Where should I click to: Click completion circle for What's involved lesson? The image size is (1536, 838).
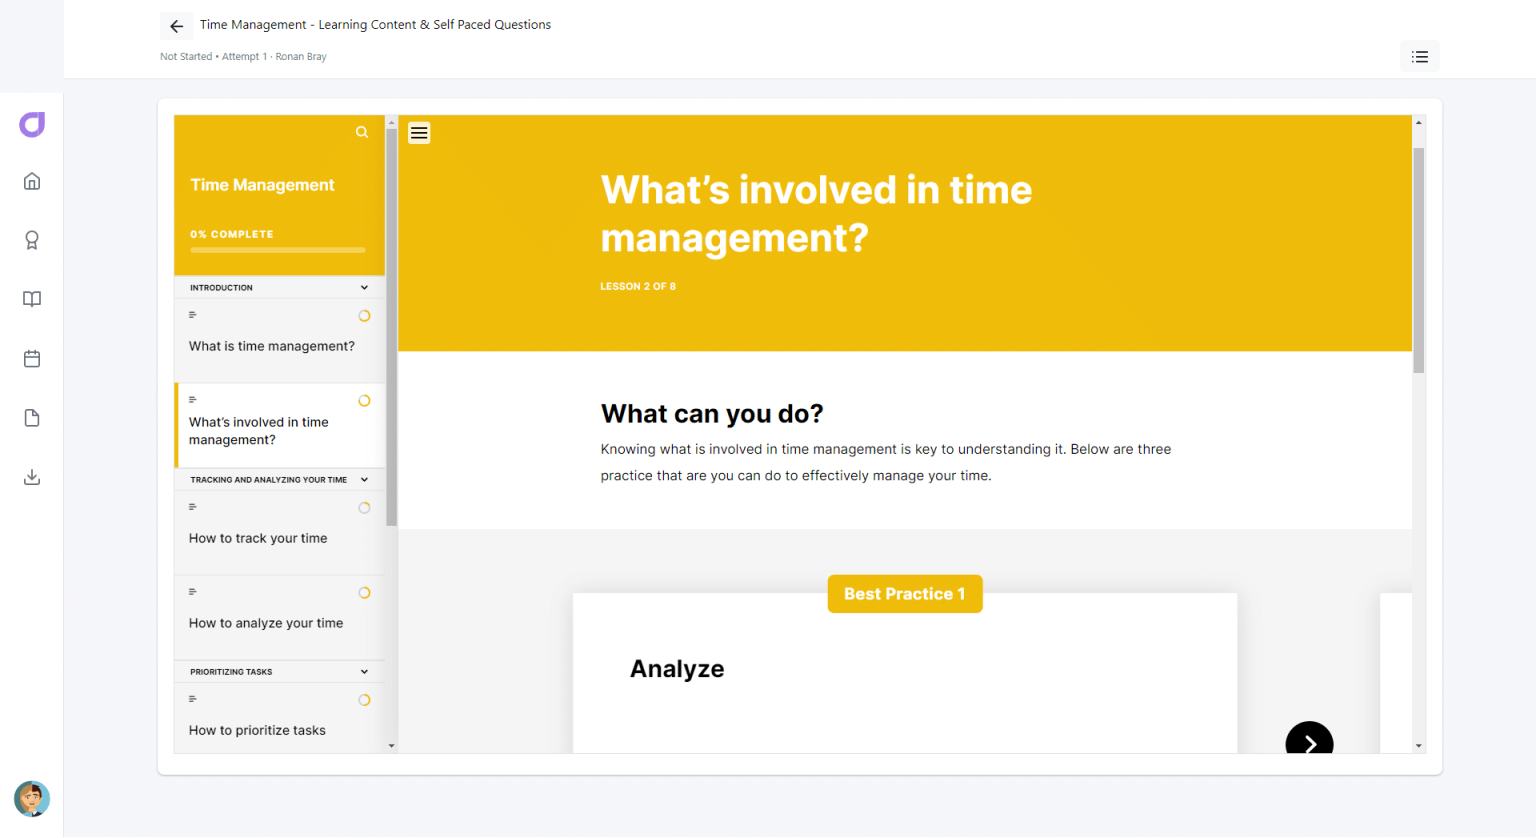(x=364, y=401)
